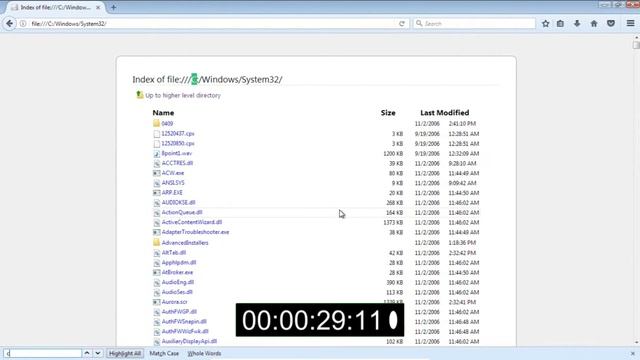Viewport: 640px width, 360px height.
Task: Open ARP.EXE link
Action: [x=172, y=192]
